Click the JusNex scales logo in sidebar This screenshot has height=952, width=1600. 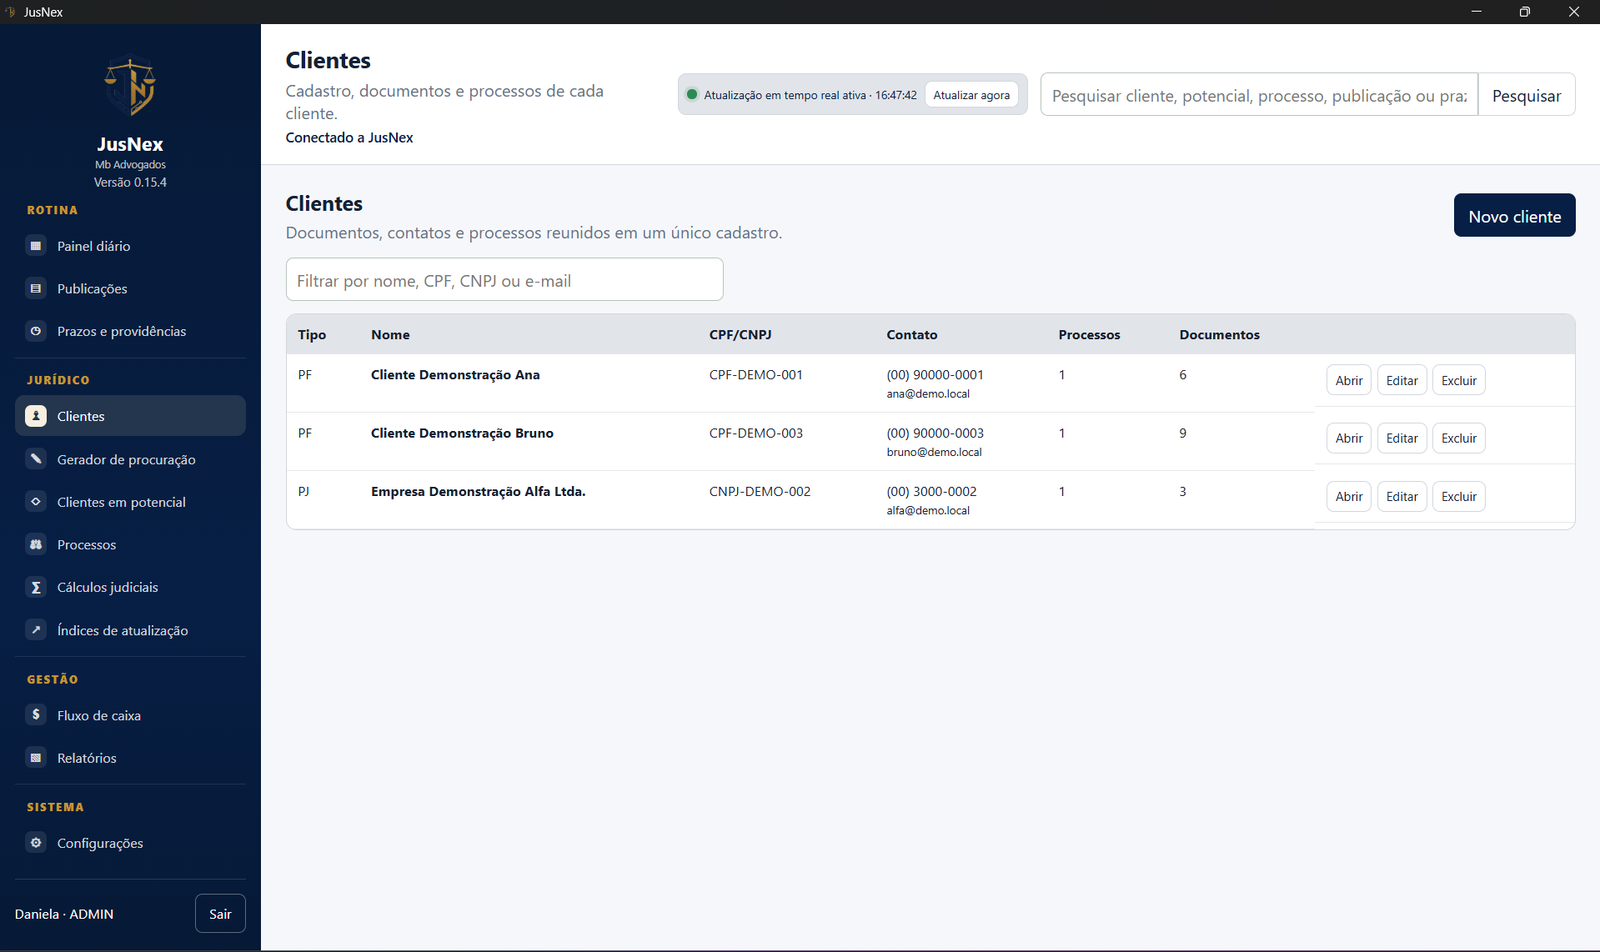coord(130,86)
